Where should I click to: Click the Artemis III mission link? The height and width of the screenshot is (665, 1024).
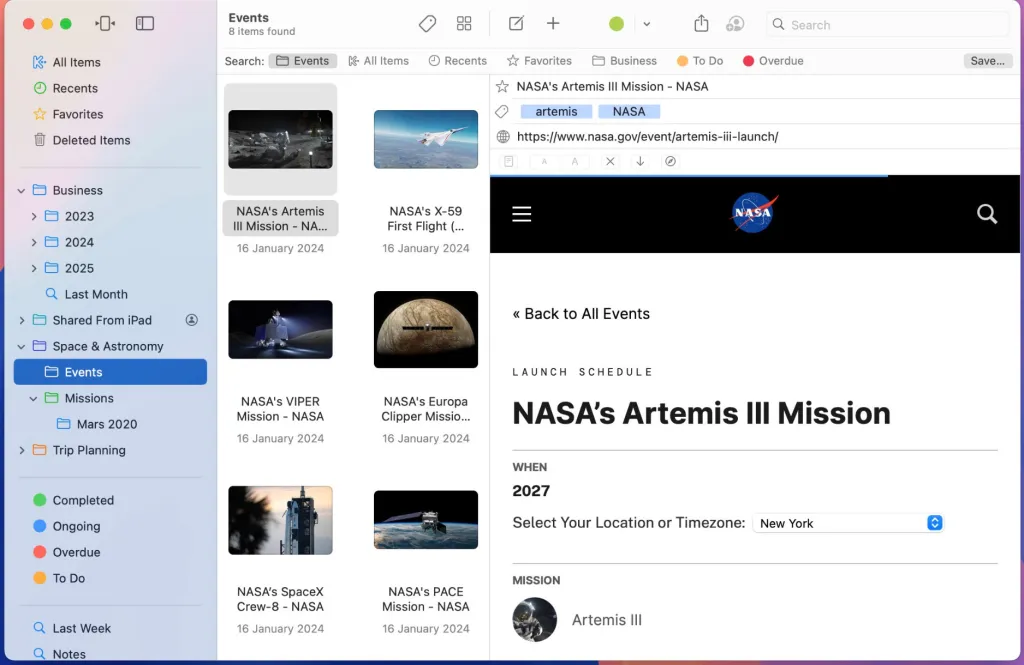pos(607,620)
